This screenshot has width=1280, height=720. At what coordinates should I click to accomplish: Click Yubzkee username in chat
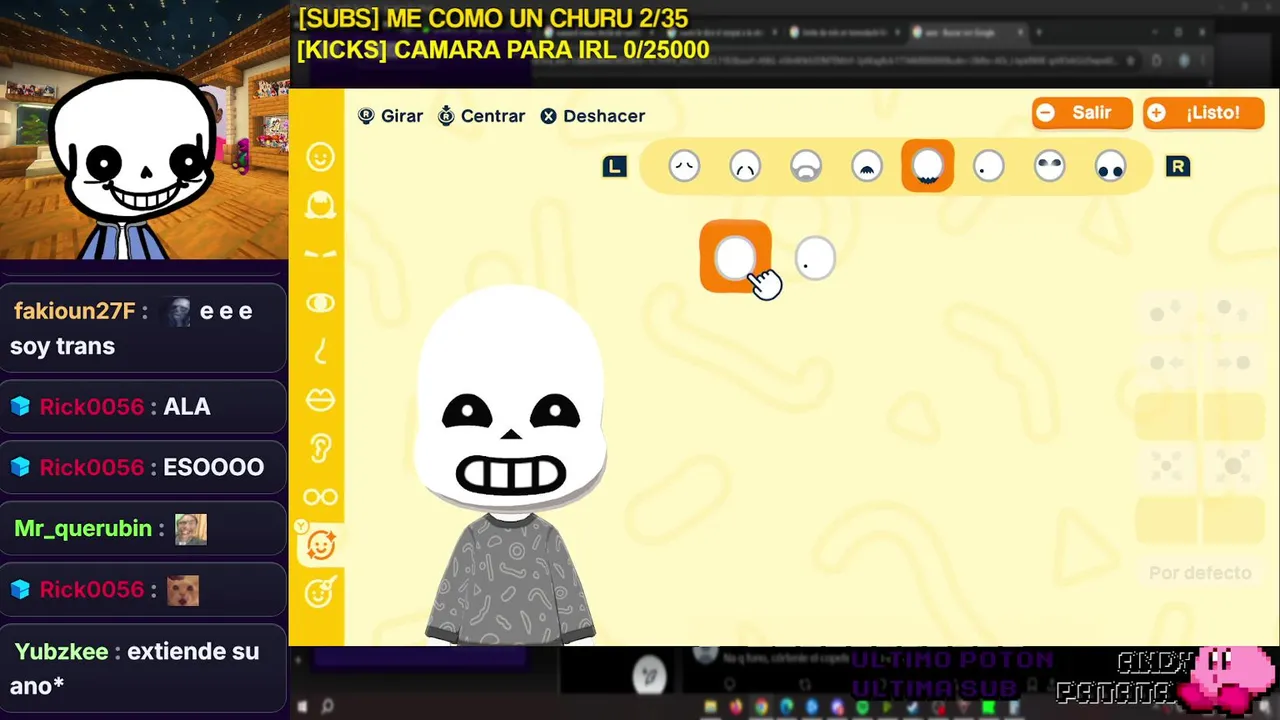point(61,651)
